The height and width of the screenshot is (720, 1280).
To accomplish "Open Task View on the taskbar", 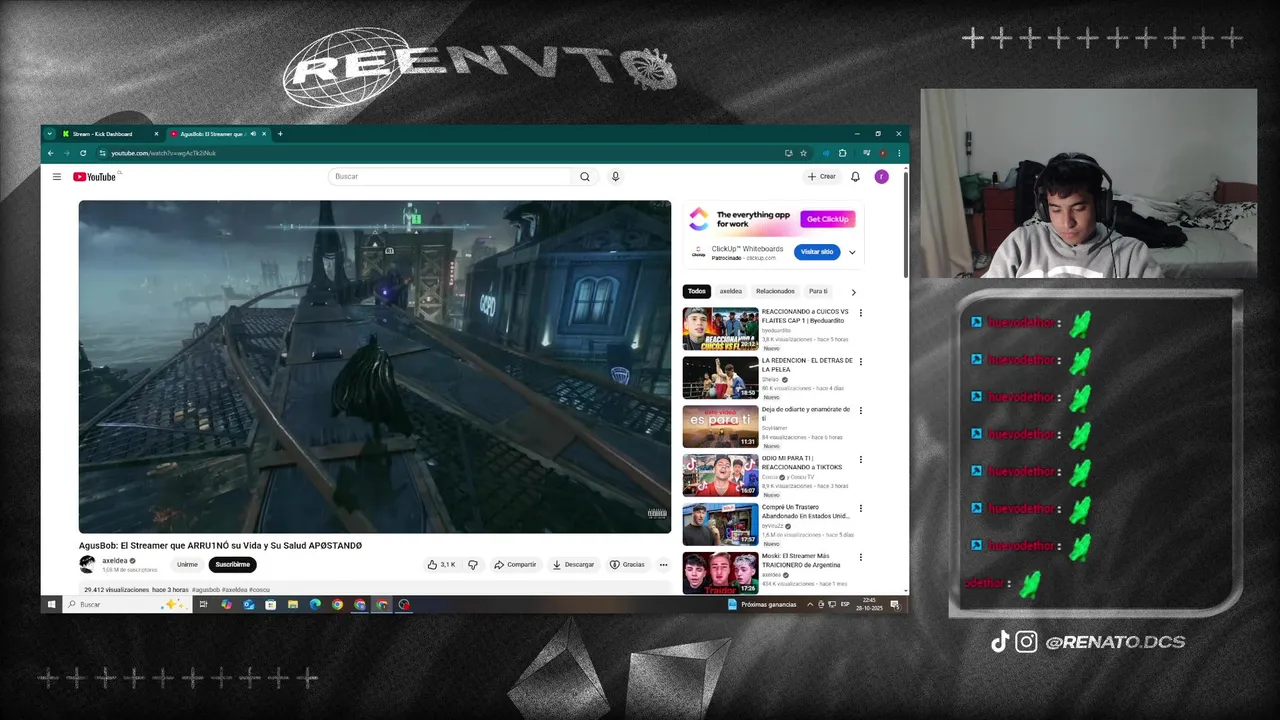I will click(x=203, y=605).
